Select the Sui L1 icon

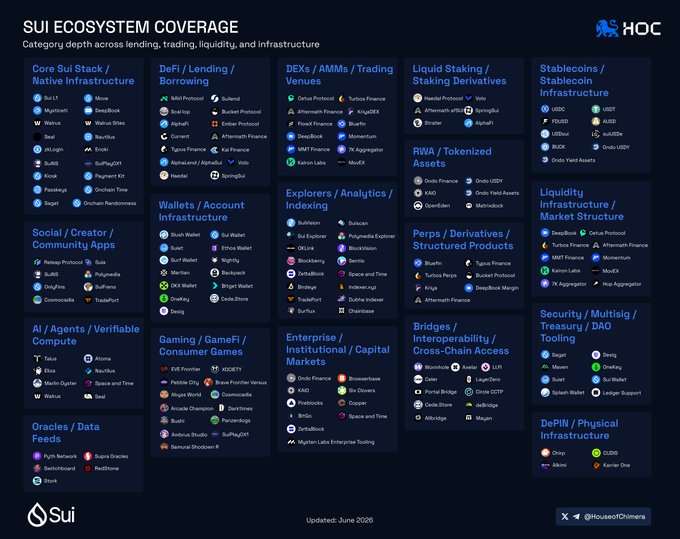(x=37, y=98)
